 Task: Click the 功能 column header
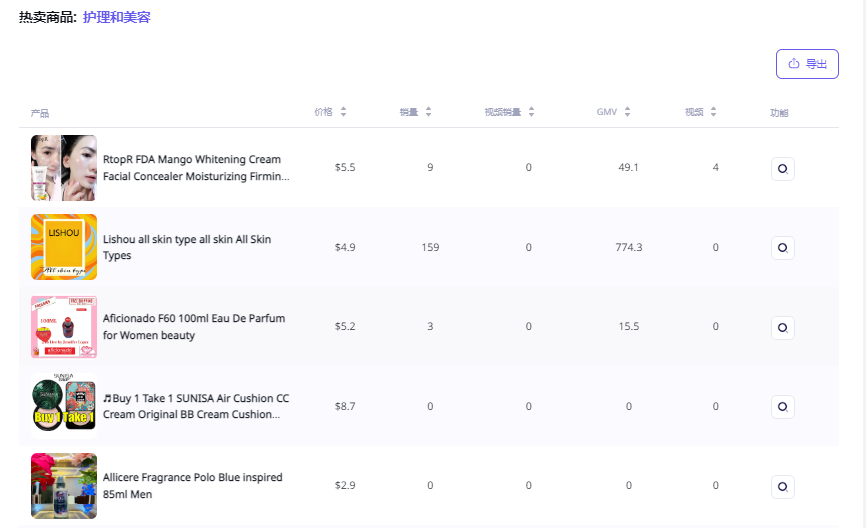[779, 113]
